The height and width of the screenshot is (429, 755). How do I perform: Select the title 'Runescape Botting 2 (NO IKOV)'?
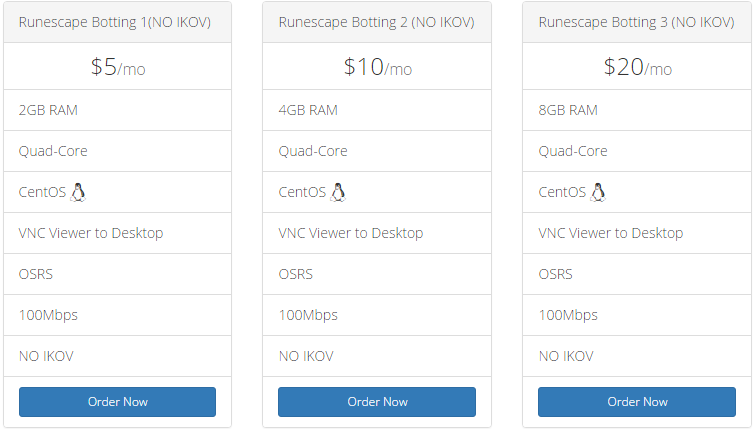pos(377,22)
